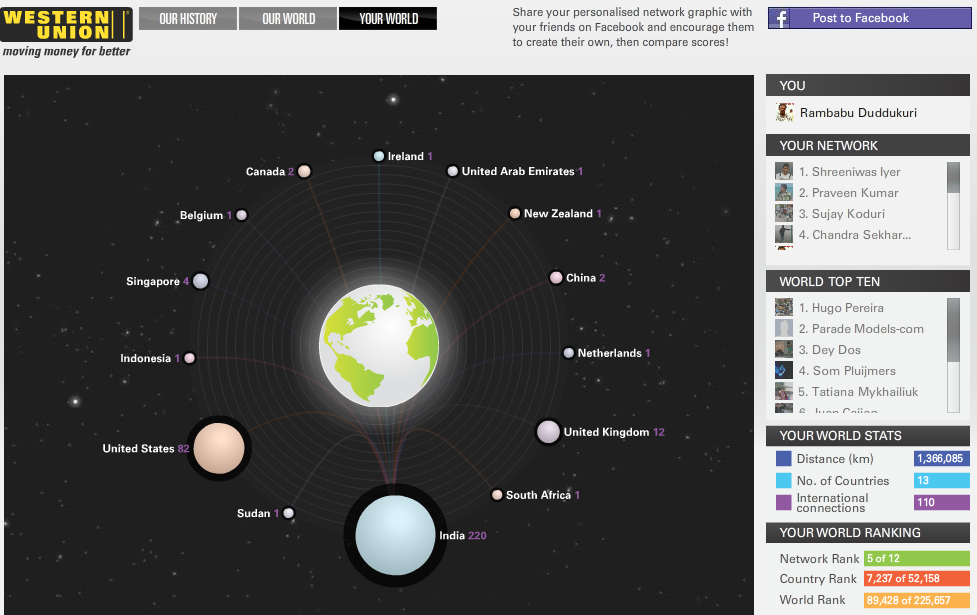This screenshot has height=615, width=977.
Task: Click the Rambabu Duddukuri name
Action: tap(858, 113)
